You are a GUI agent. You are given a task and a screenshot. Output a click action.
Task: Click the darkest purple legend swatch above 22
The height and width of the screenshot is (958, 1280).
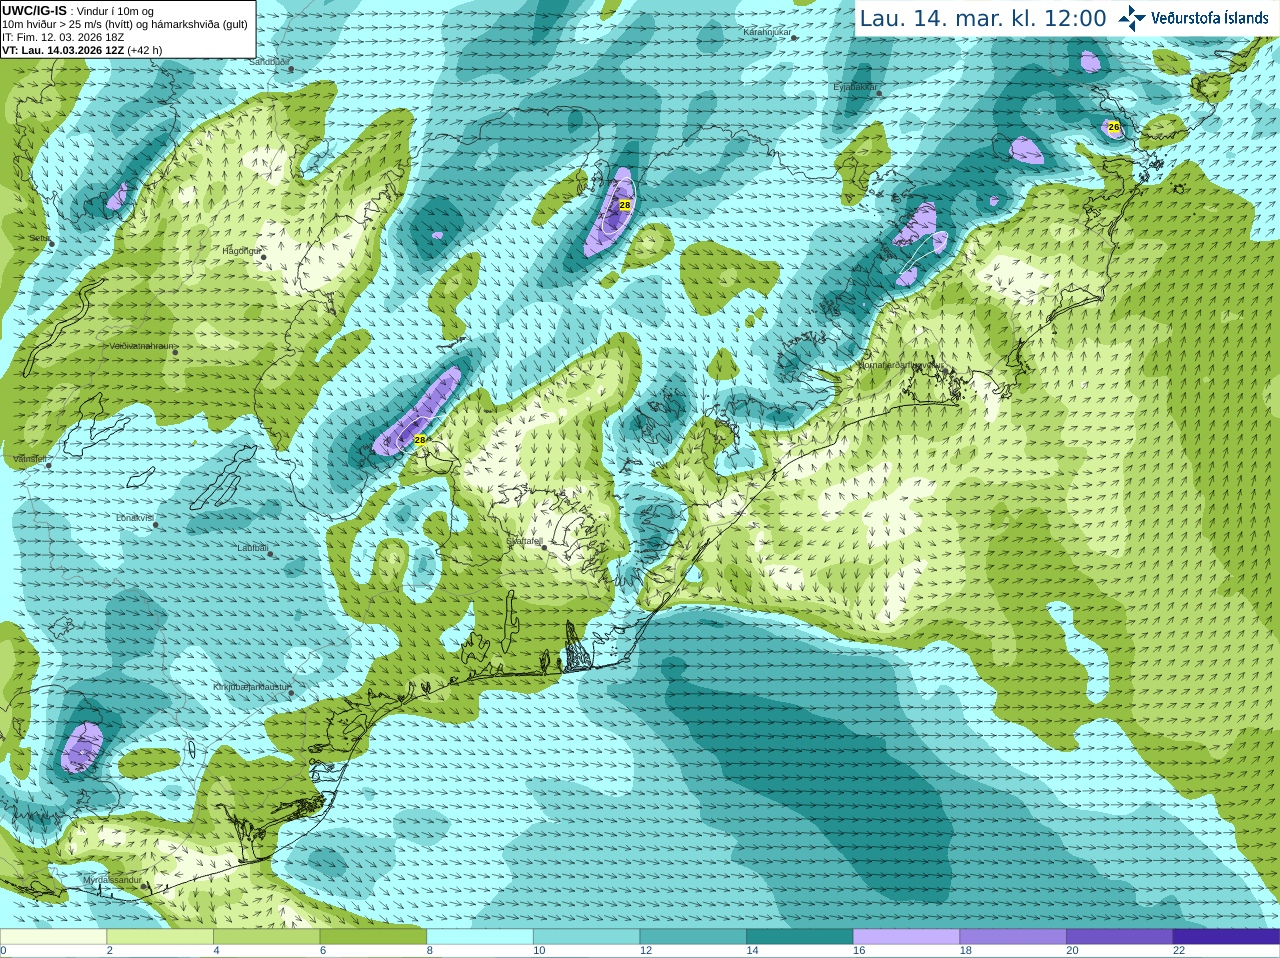[1227, 936]
